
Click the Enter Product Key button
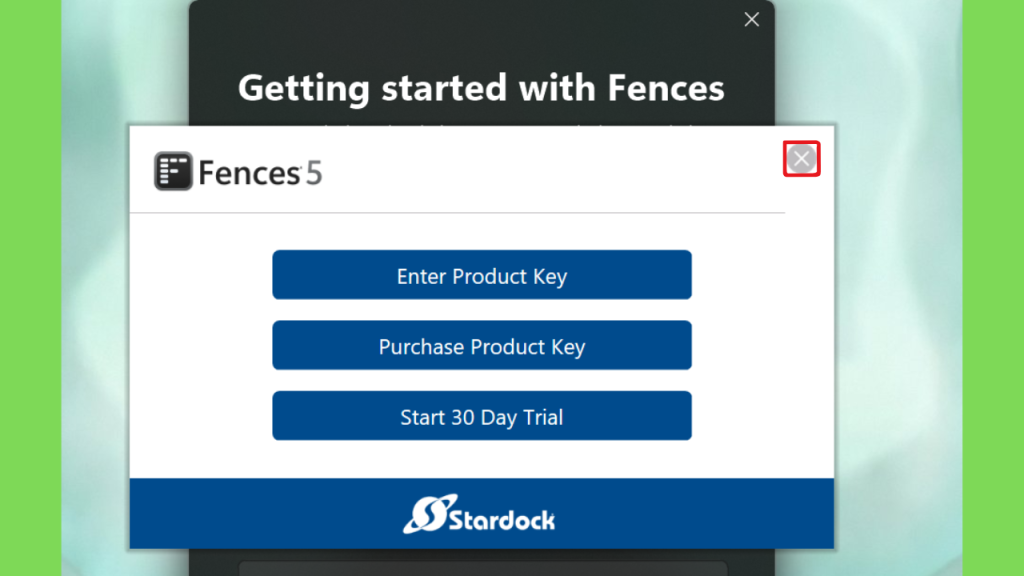tap(482, 275)
